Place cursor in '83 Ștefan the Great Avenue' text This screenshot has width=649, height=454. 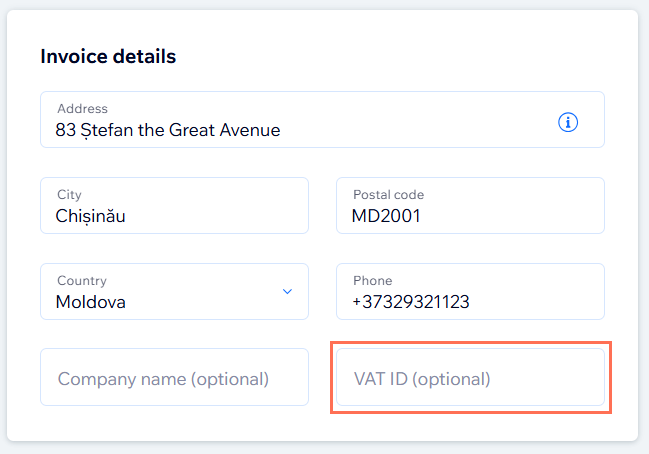[168, 130]
